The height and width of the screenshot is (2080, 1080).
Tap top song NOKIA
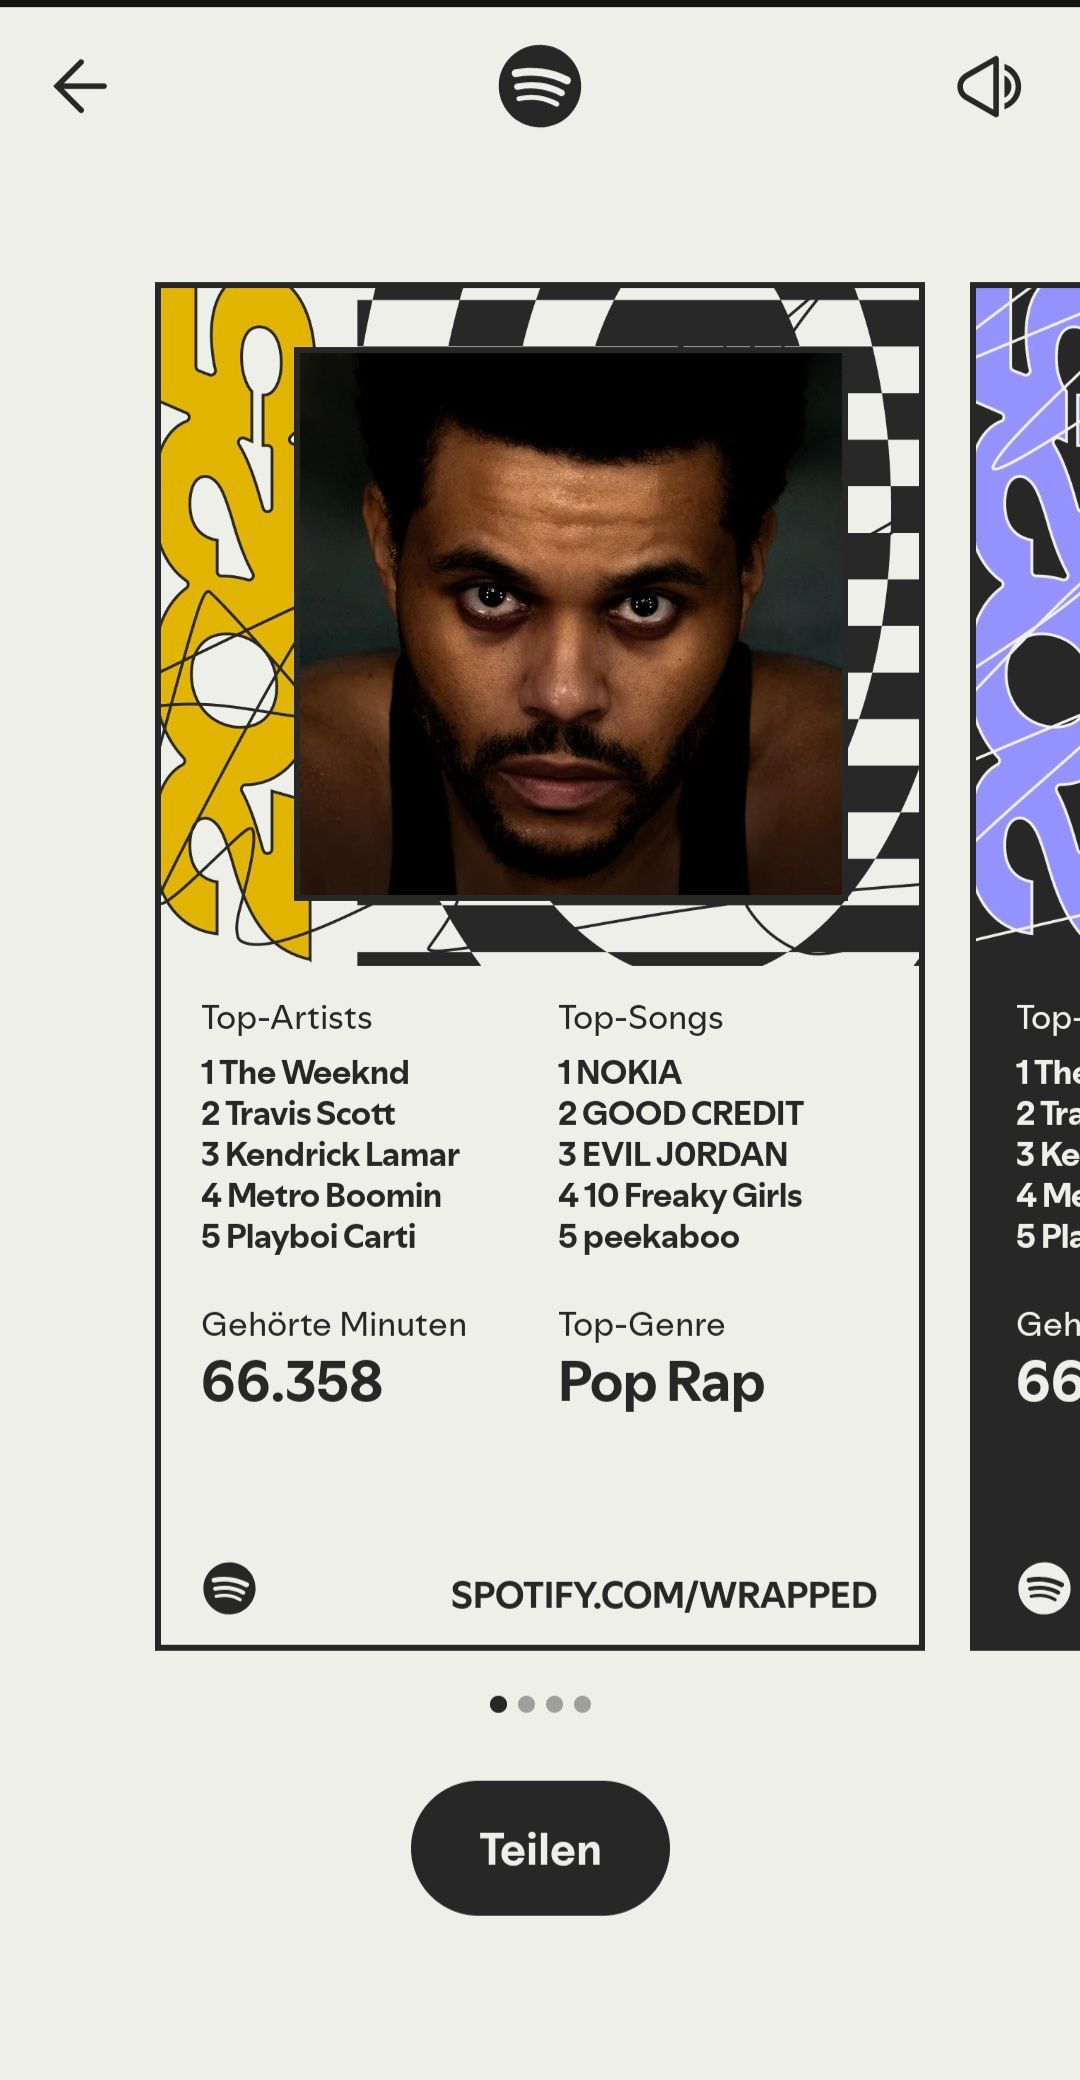(620, 1073)
